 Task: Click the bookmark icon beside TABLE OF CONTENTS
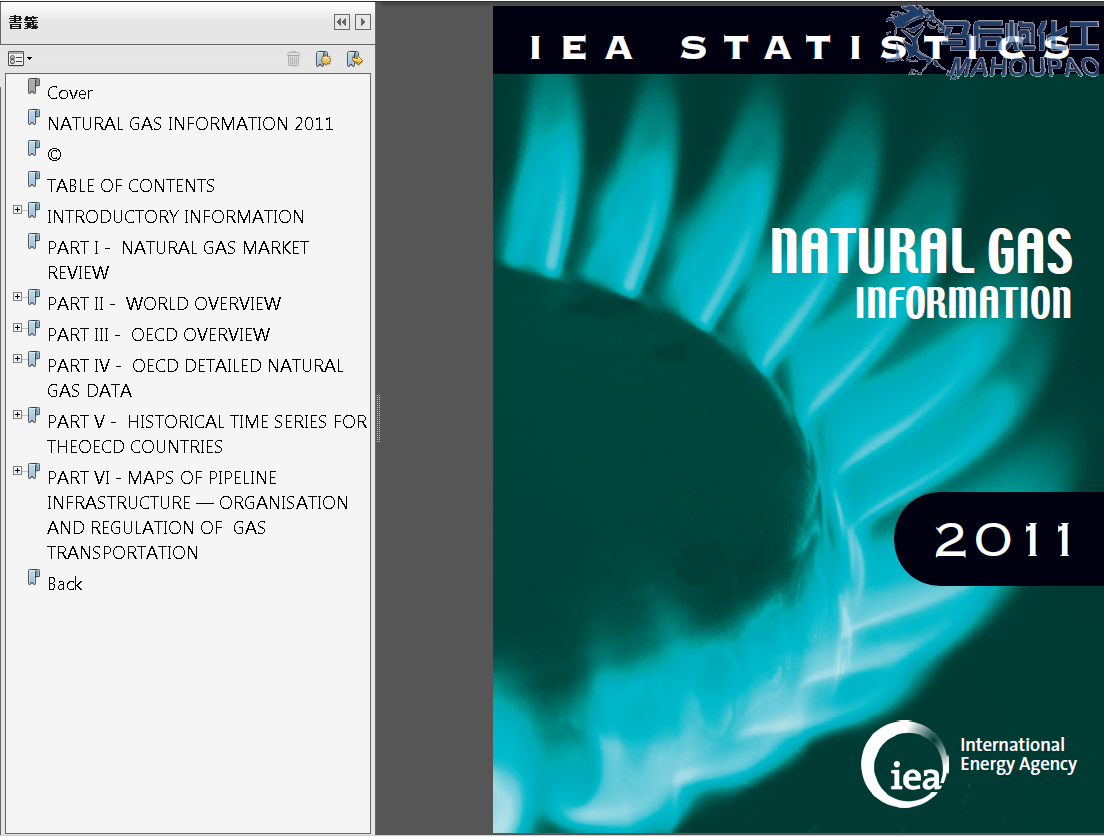click(x=34, y=180)
